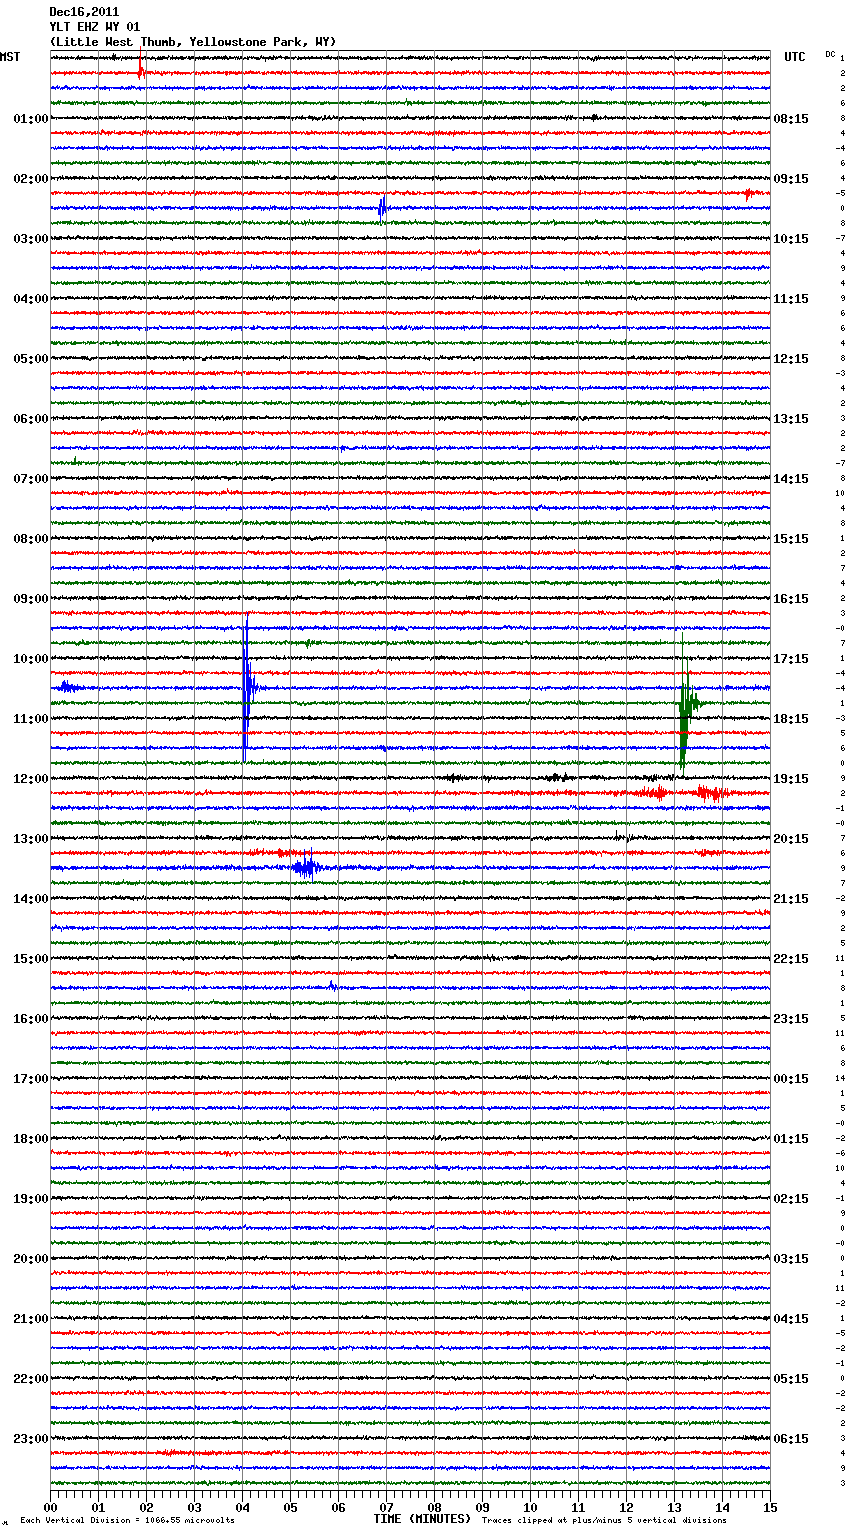Select the 23:00 MST time label

[x=30, y=1439]
